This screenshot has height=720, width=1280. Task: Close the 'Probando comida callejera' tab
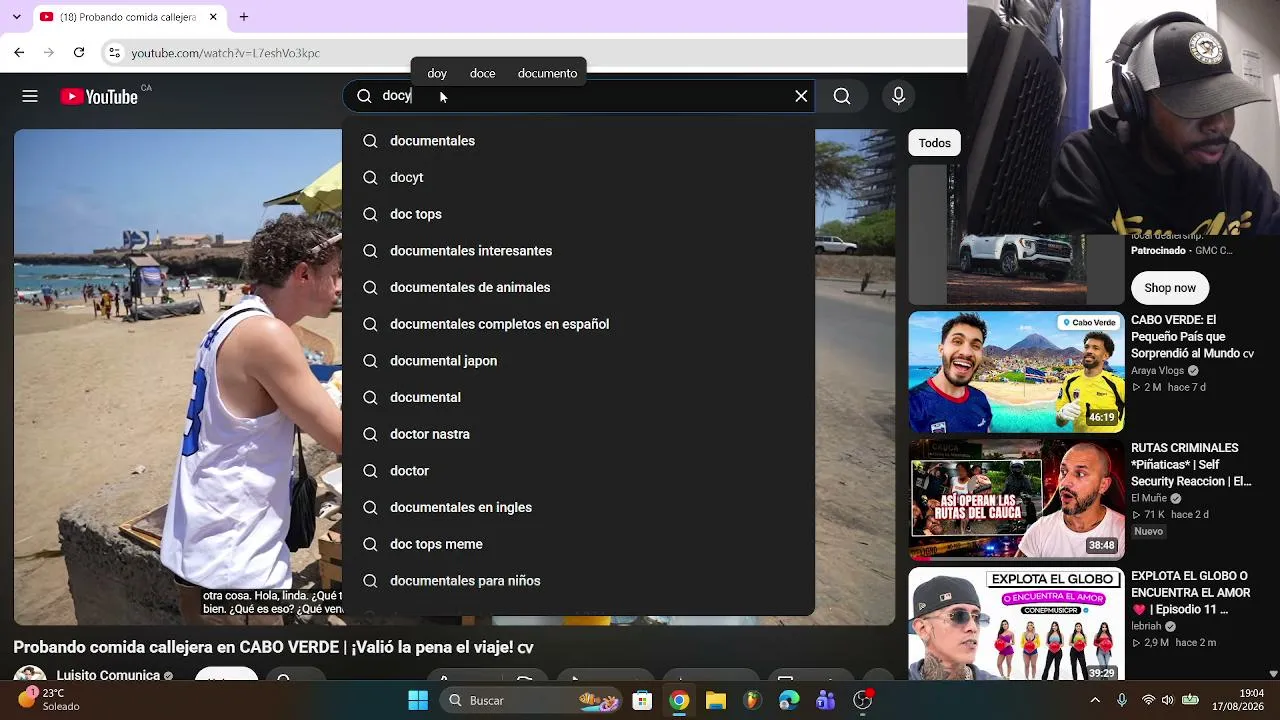tap(213, 17)
